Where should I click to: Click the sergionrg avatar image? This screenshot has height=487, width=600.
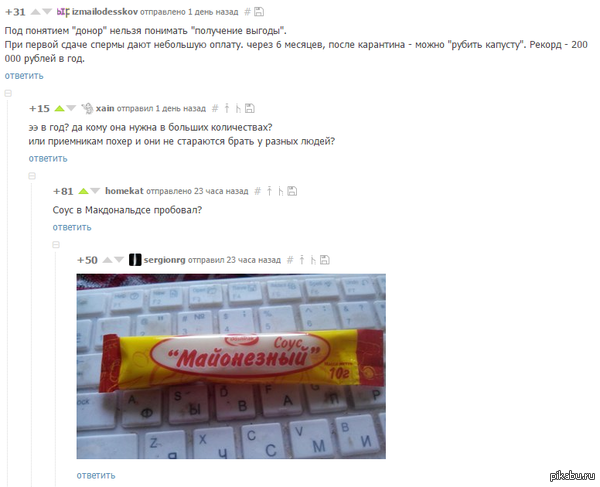(x=135, y=260)
